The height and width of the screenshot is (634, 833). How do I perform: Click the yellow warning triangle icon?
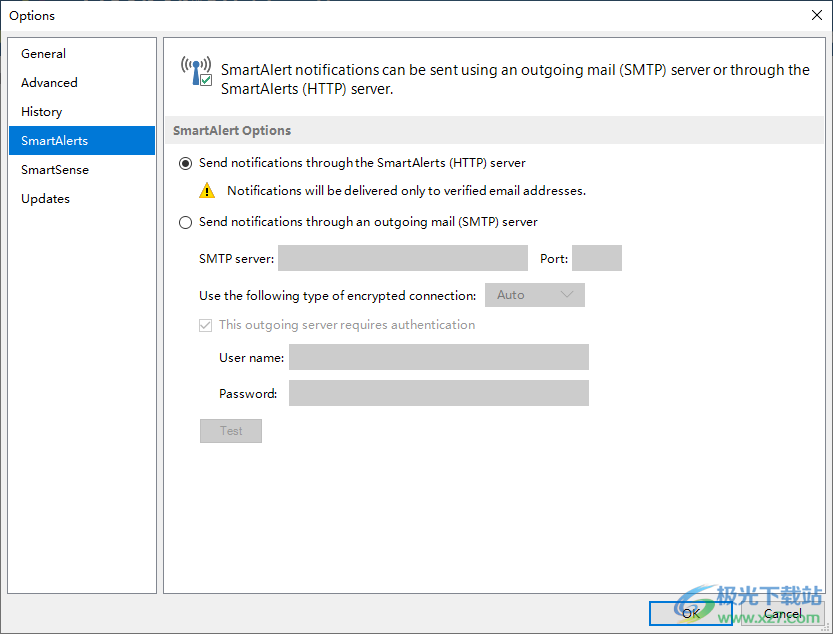tap(207, 190)
